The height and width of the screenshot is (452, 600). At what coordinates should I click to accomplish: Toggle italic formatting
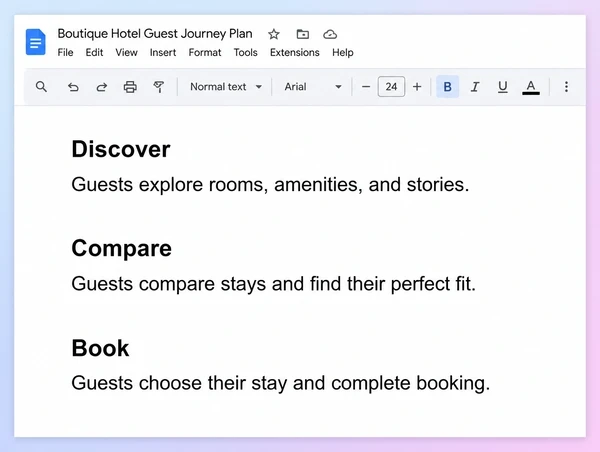(475, 87)
